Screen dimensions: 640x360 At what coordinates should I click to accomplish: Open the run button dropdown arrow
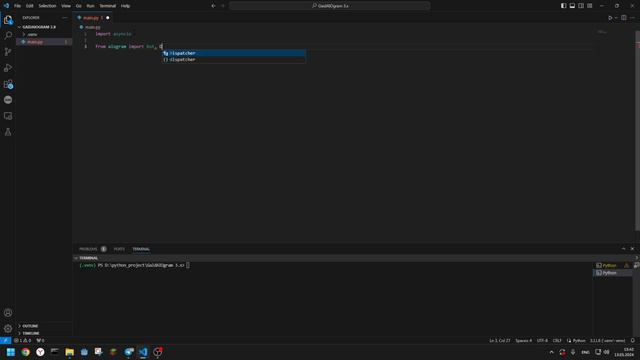point(616,18)
